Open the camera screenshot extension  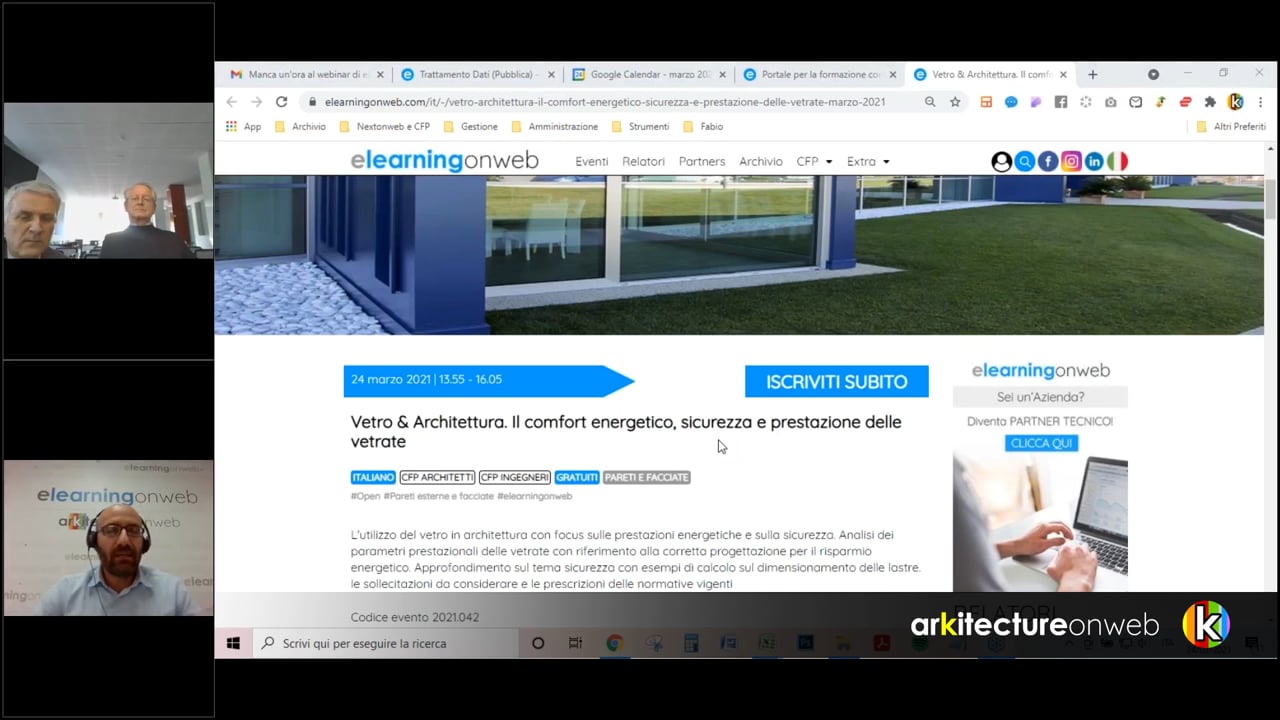(1111, 102)
